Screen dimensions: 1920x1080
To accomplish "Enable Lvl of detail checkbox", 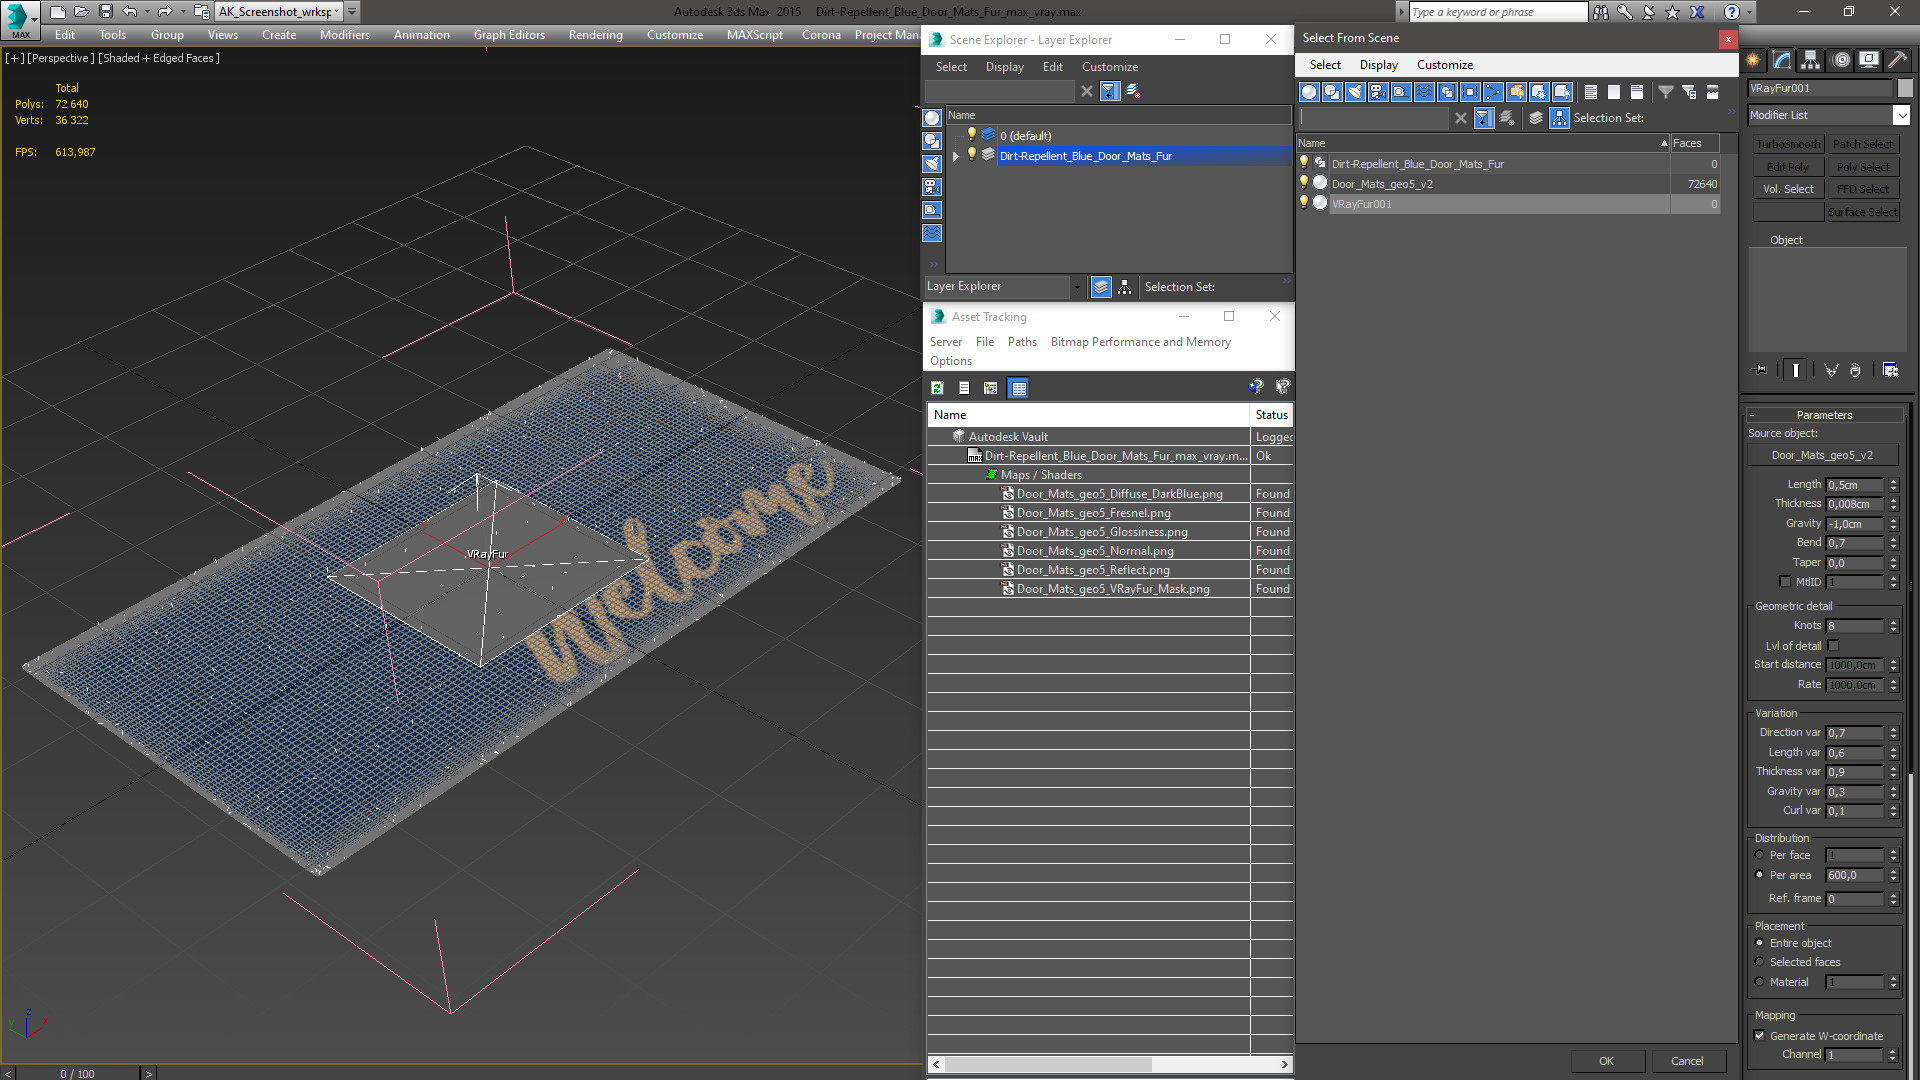I will [1834, 646].
